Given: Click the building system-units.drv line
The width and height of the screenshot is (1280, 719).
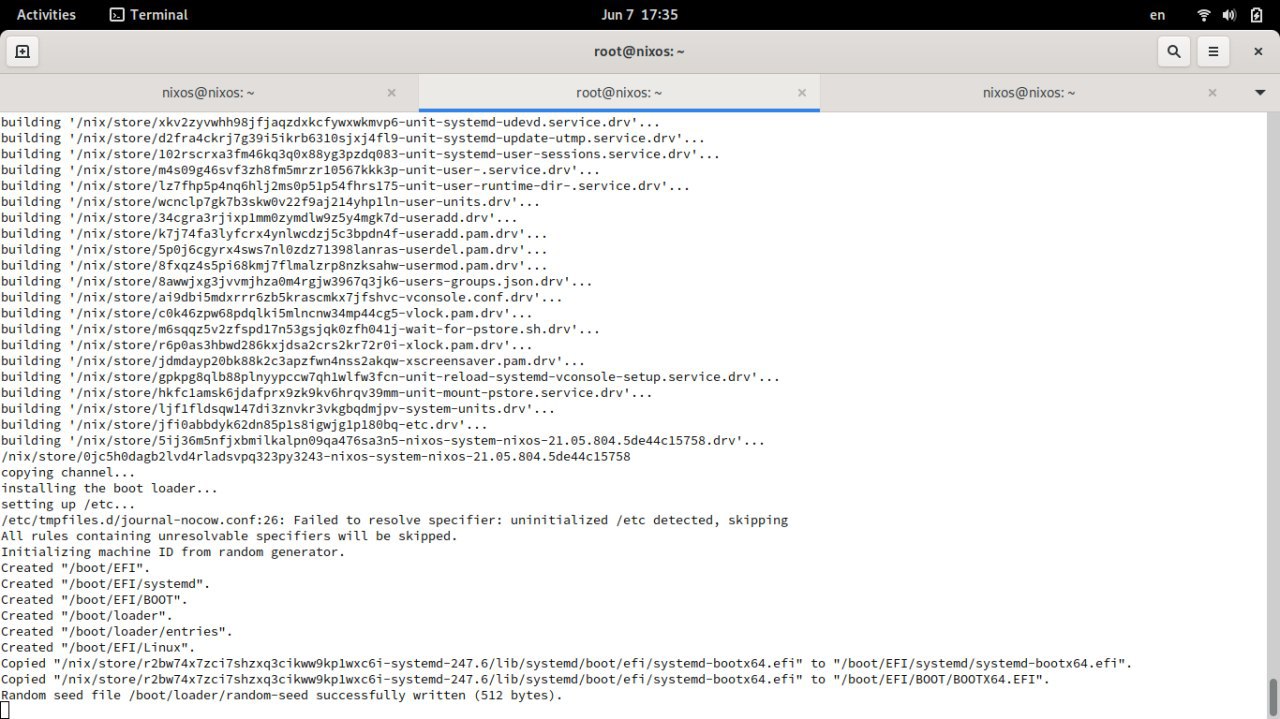Looking at the screenshot, I should pos(278,408).
